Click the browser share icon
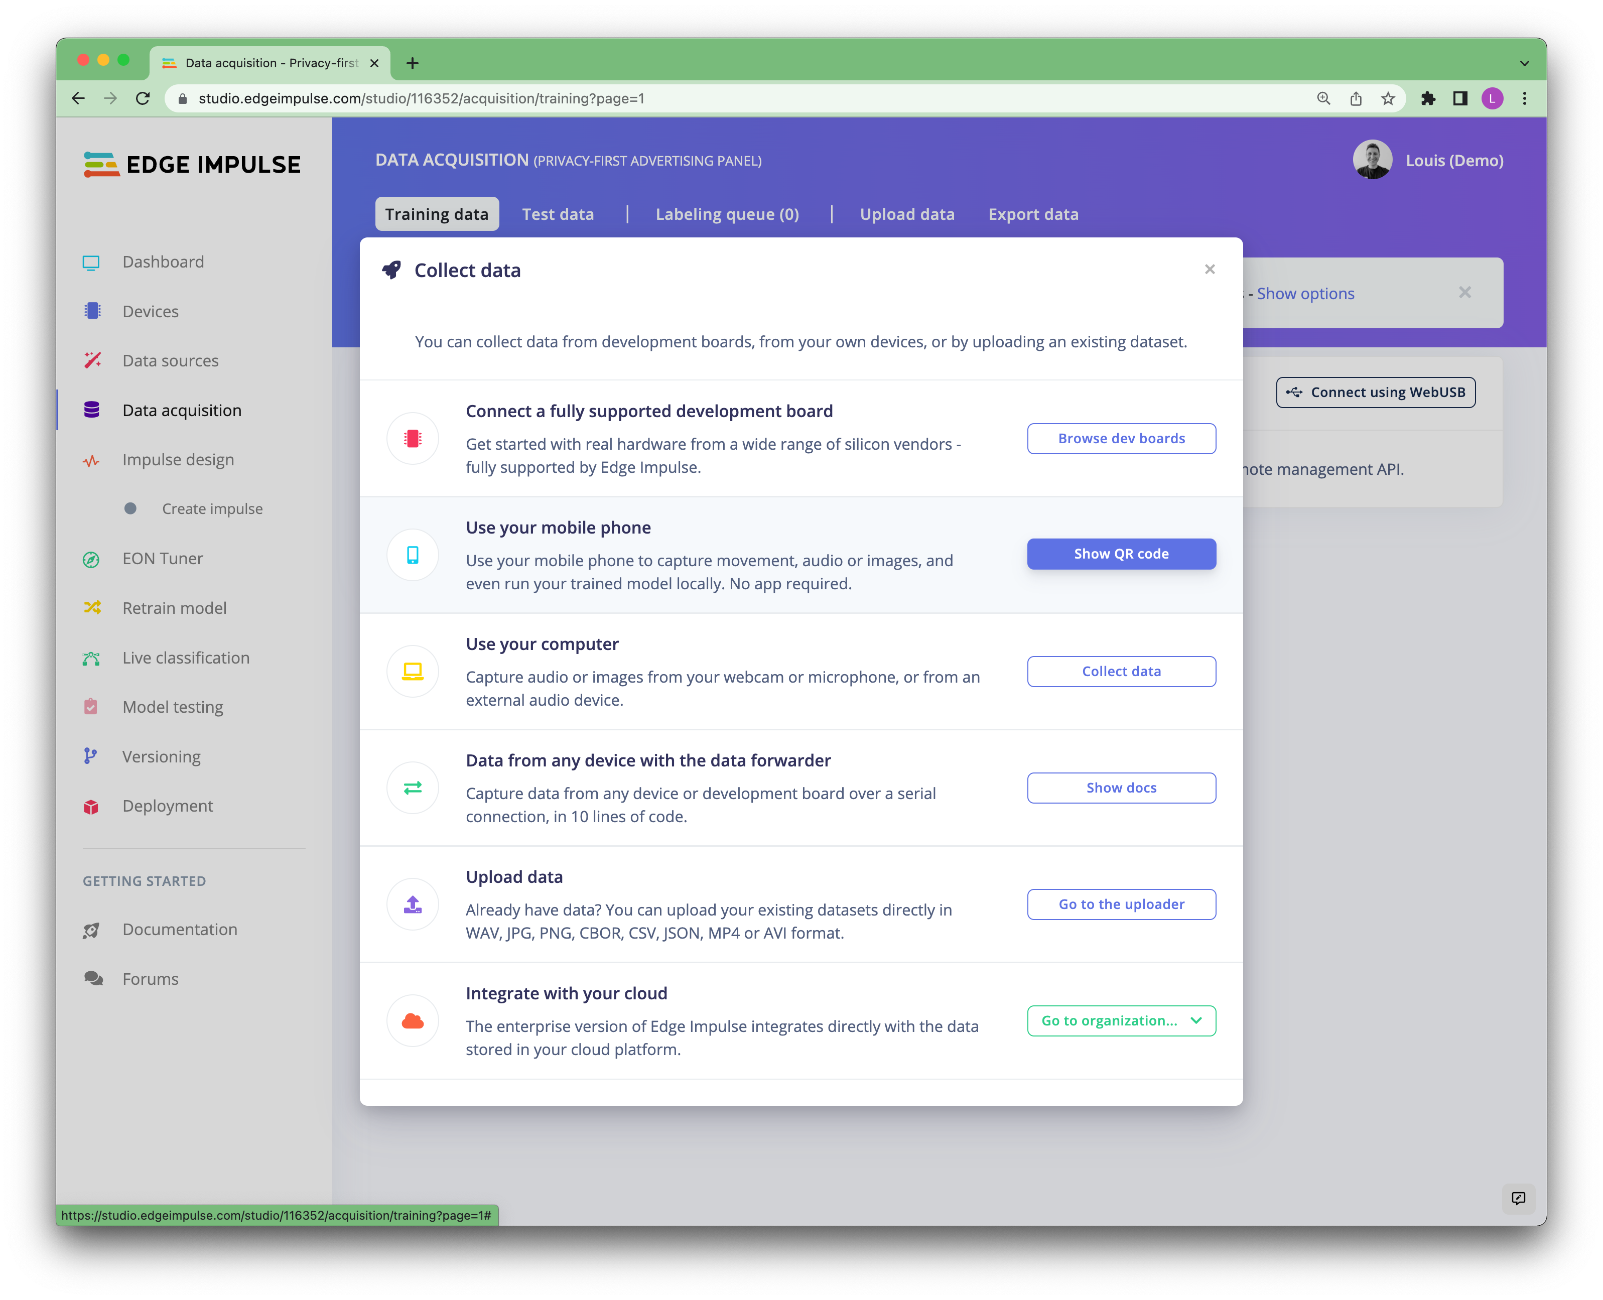The height and width of the screenshot is (1300, 1603). (x=1356, y=98)
